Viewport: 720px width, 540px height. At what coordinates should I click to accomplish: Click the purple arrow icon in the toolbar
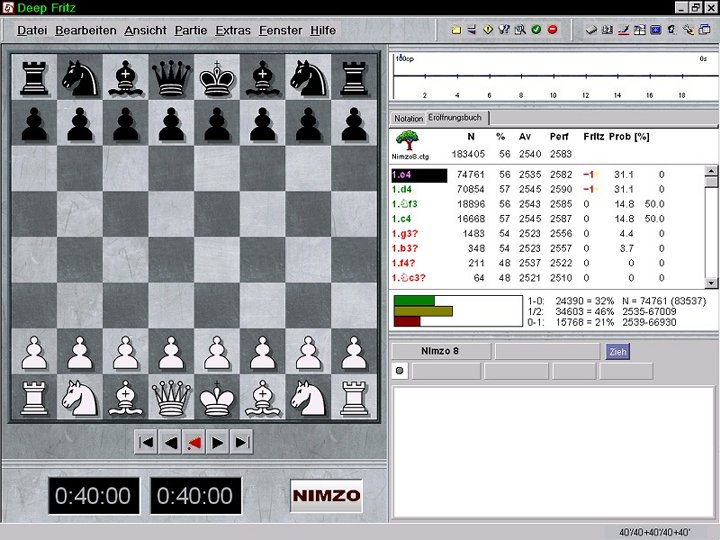472,30
